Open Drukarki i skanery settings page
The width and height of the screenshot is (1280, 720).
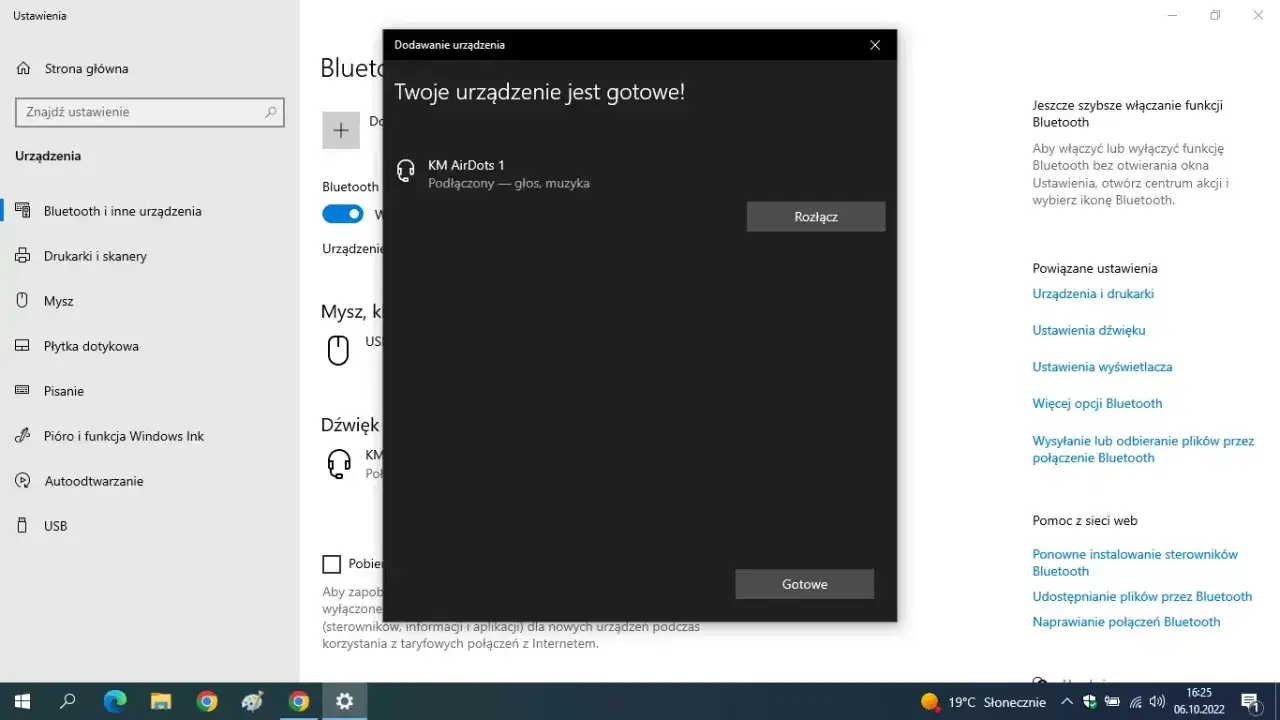(95, 256)
